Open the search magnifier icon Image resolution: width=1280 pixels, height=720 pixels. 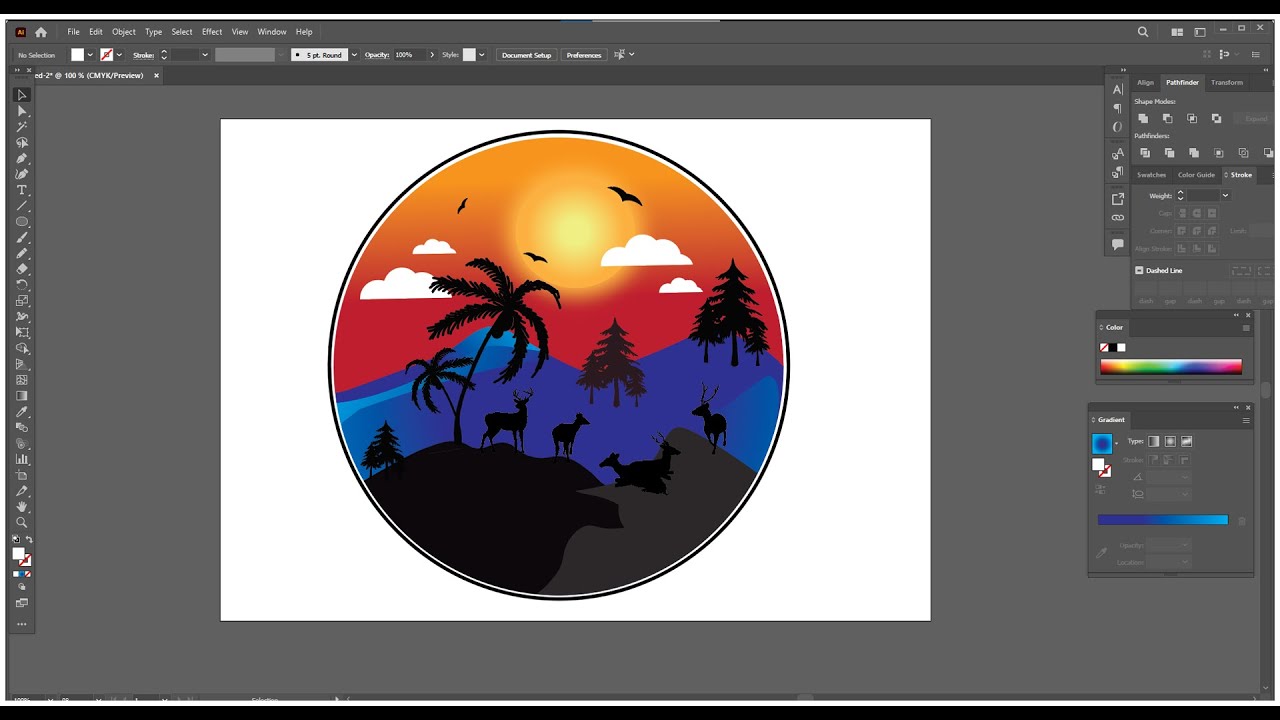click(1143, 32)
